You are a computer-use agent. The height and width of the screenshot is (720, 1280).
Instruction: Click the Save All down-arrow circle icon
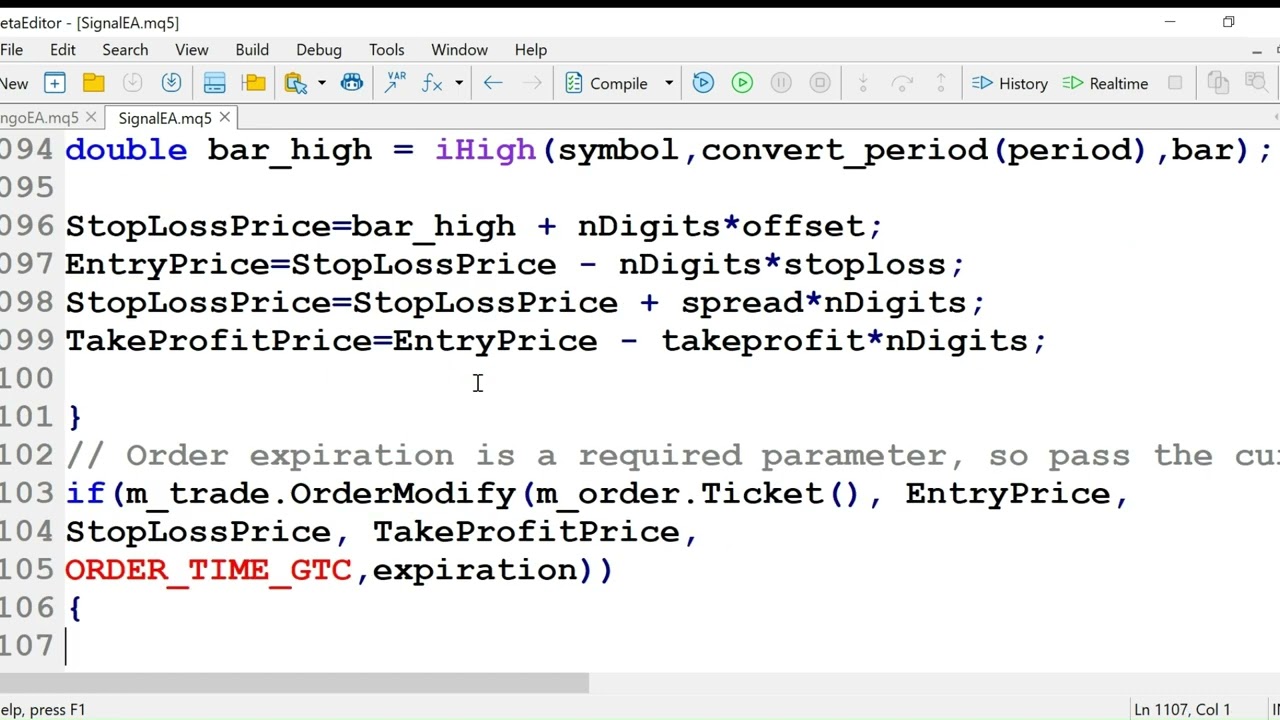tap(171, 83)
